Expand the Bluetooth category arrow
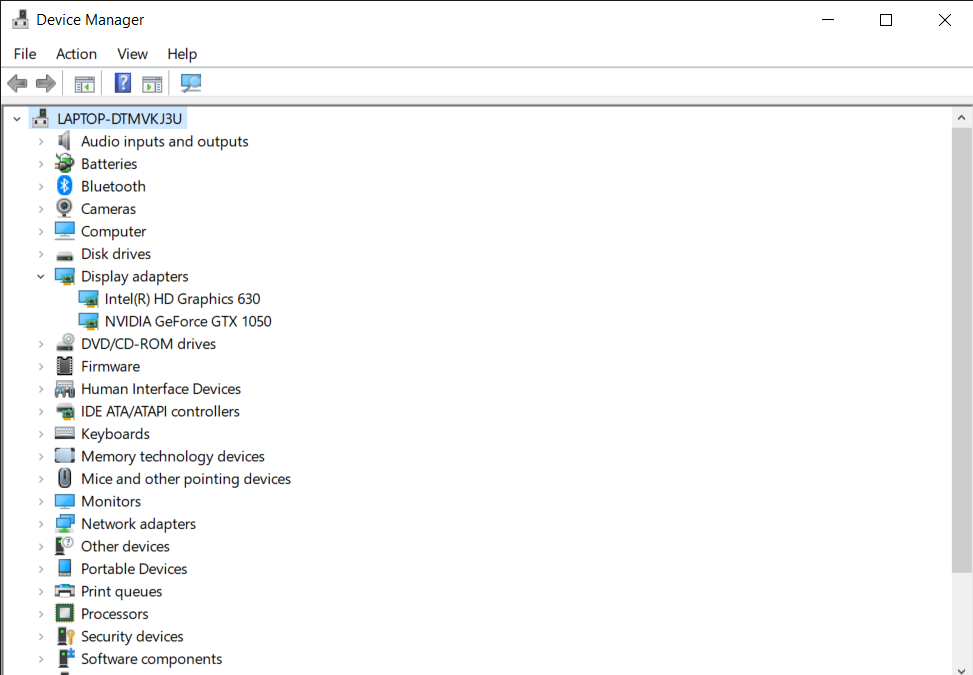 (41, 186)
